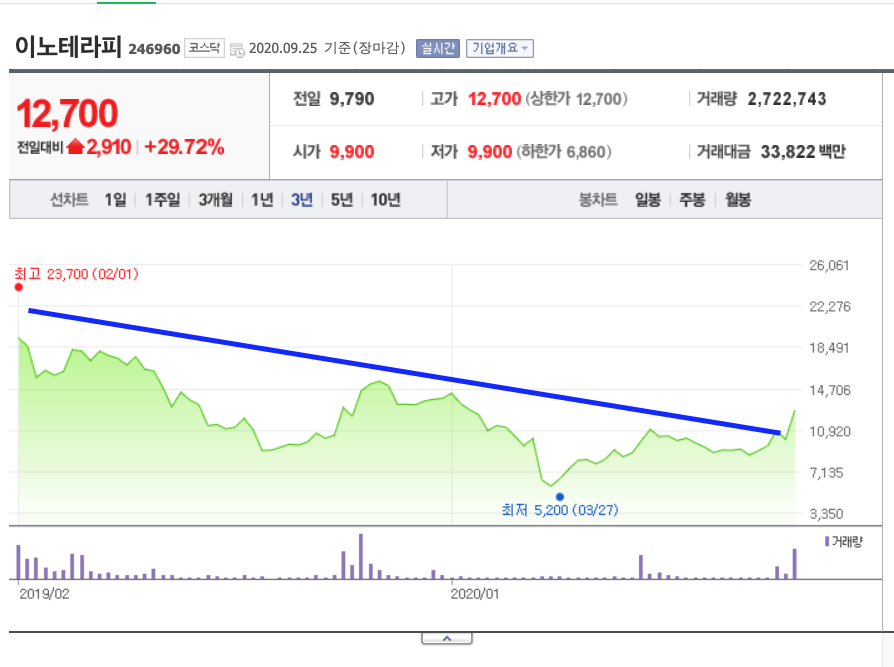
Task: Click the red up-arrow change icon
Action: pyautogui.click(x=75, y=147)
